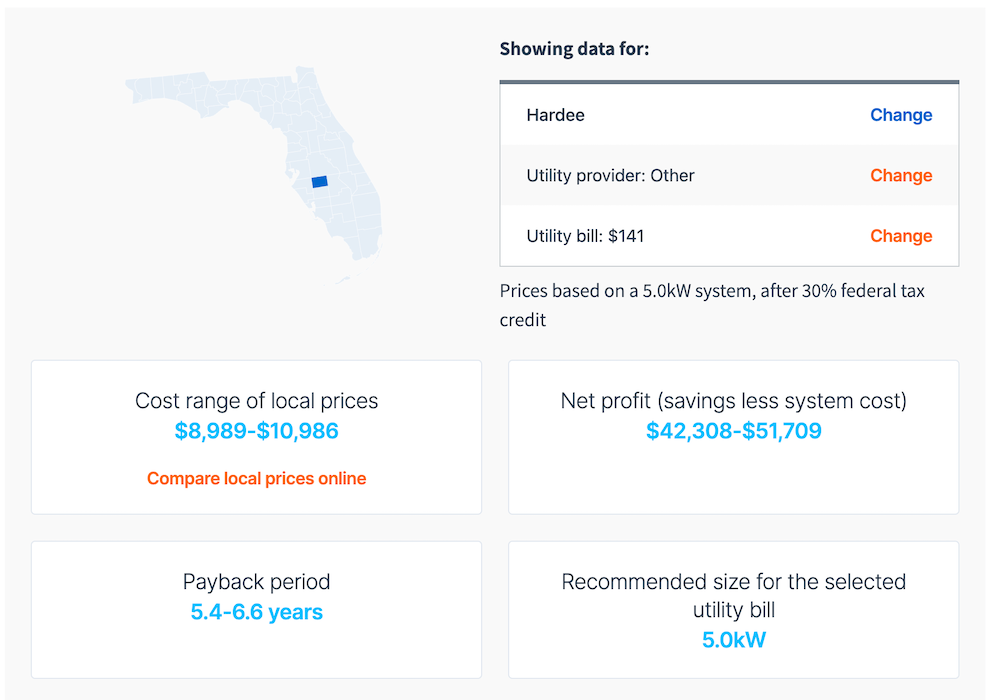Click the 30% federal tax credit note
The image size is (1000, 700).
712,305
